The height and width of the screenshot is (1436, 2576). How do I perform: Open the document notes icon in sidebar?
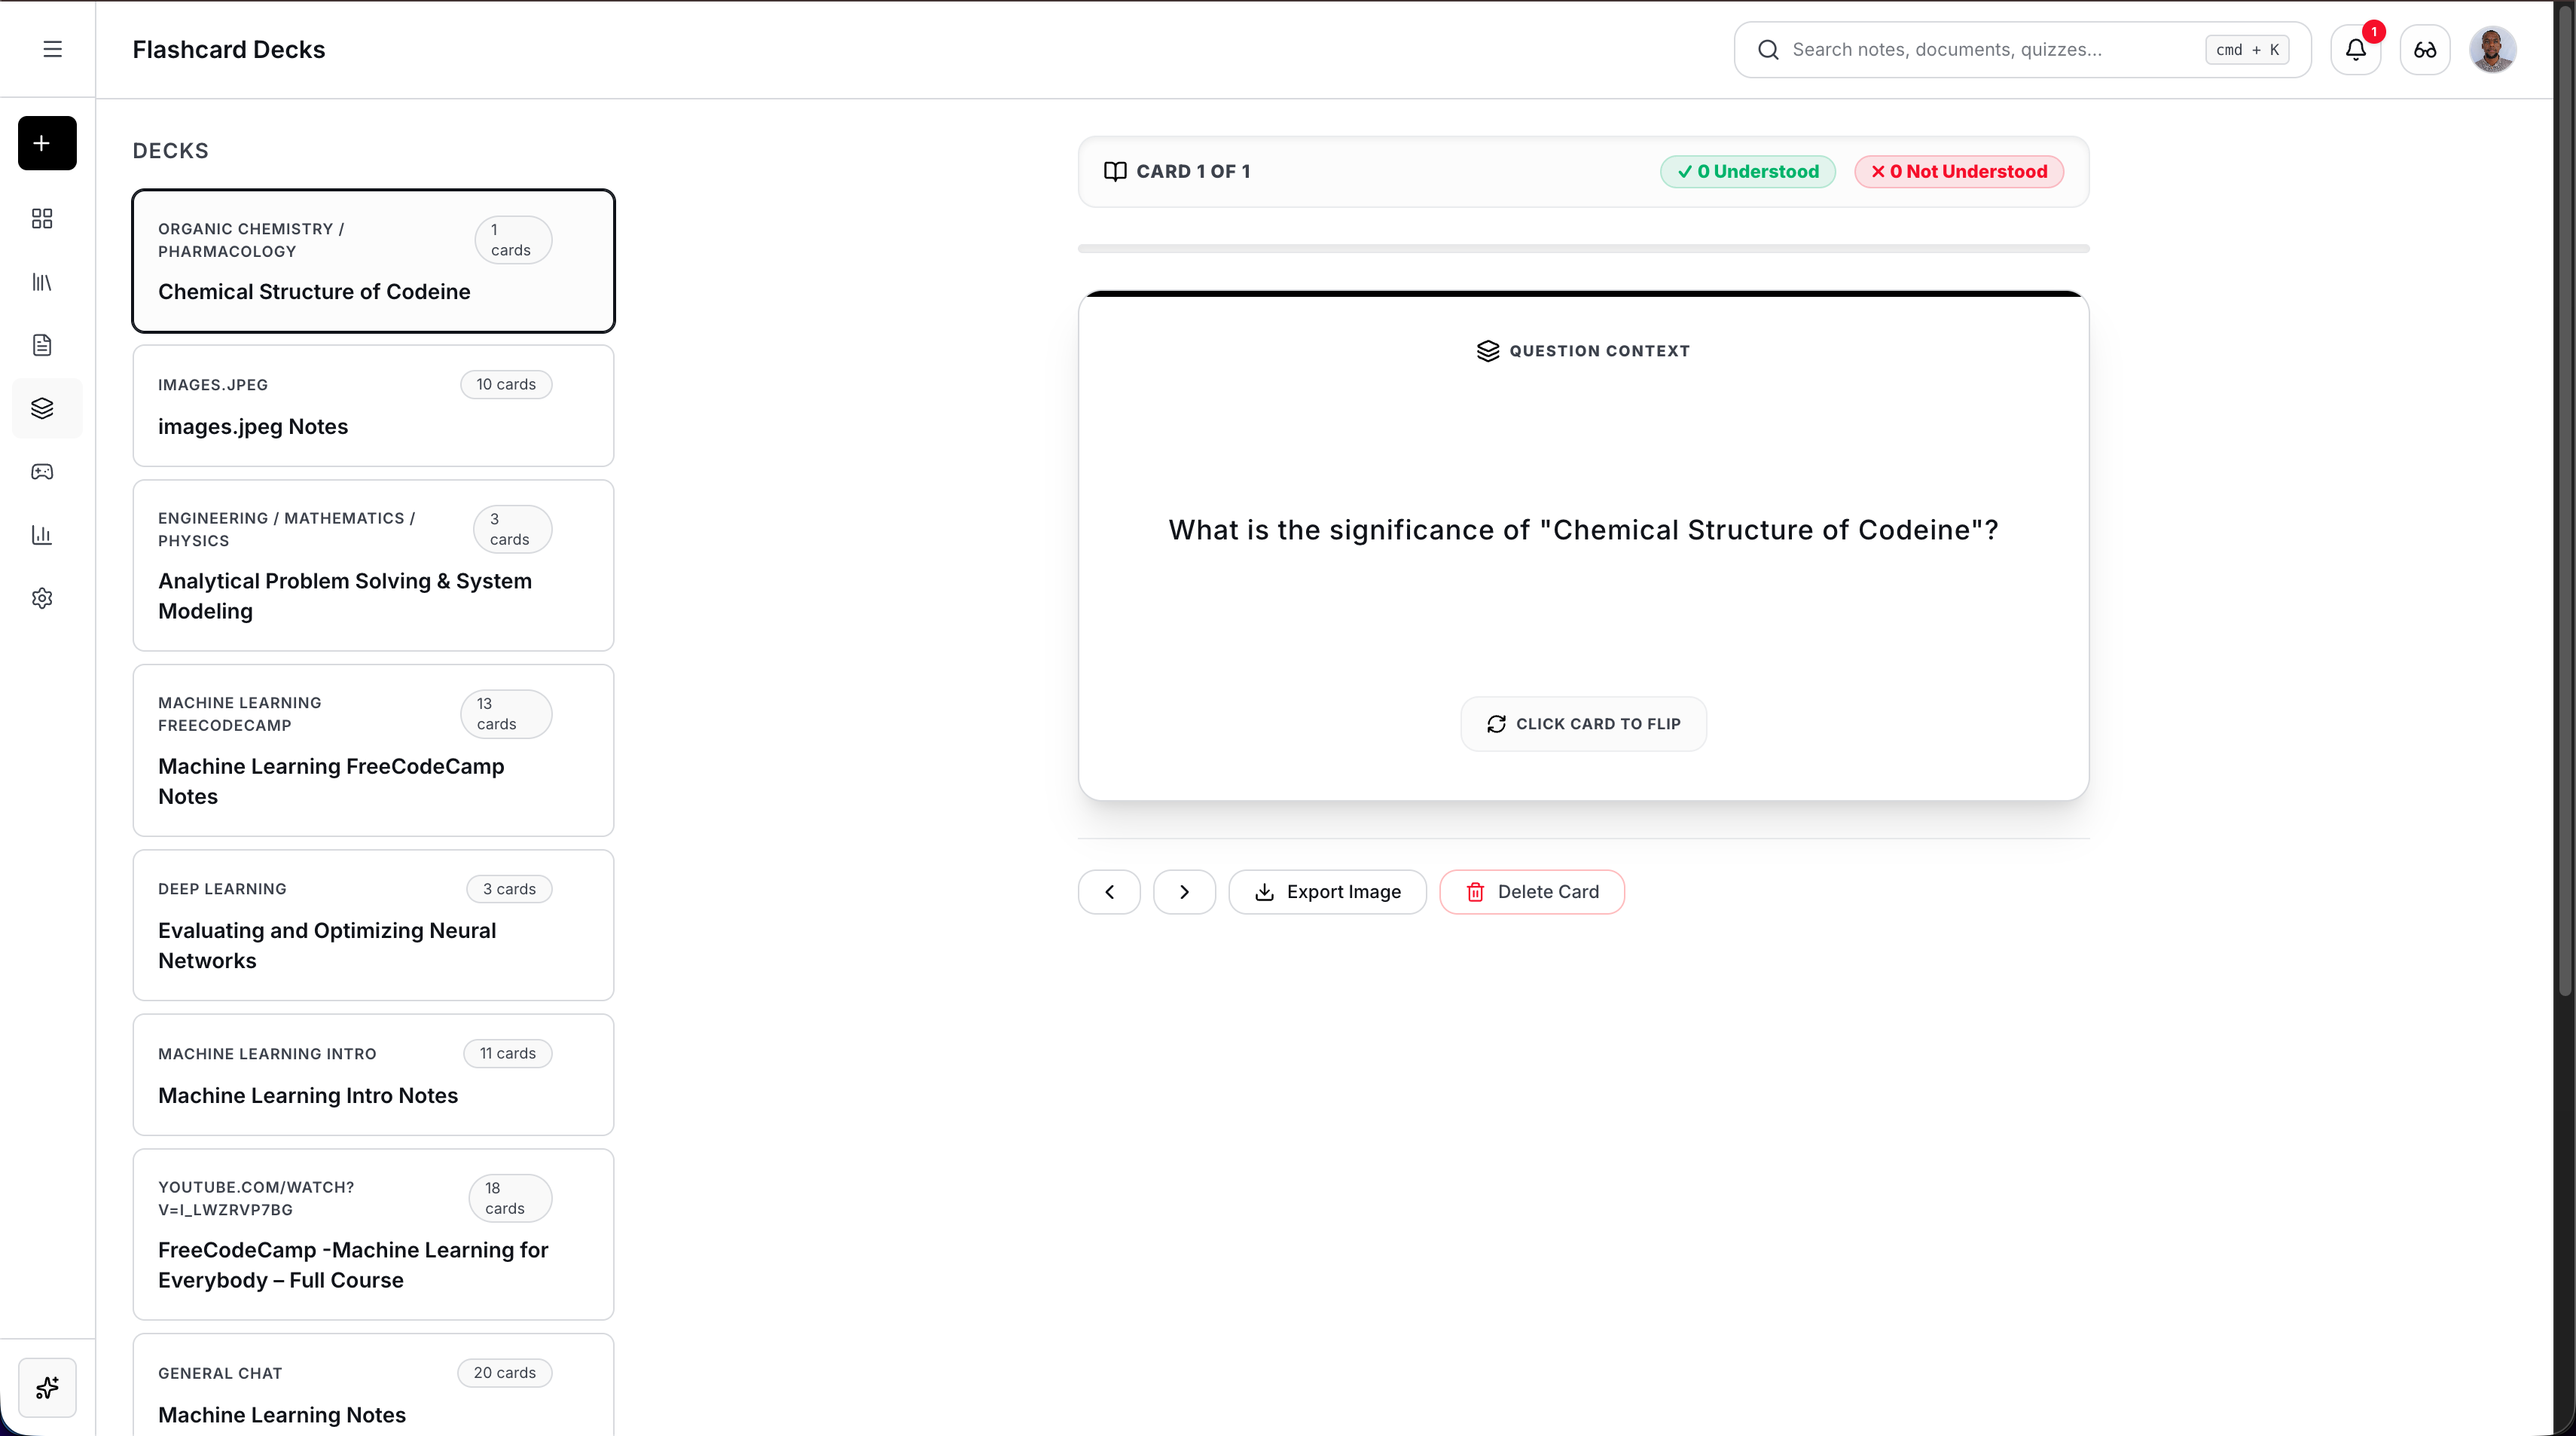click(x=42, y=345)
